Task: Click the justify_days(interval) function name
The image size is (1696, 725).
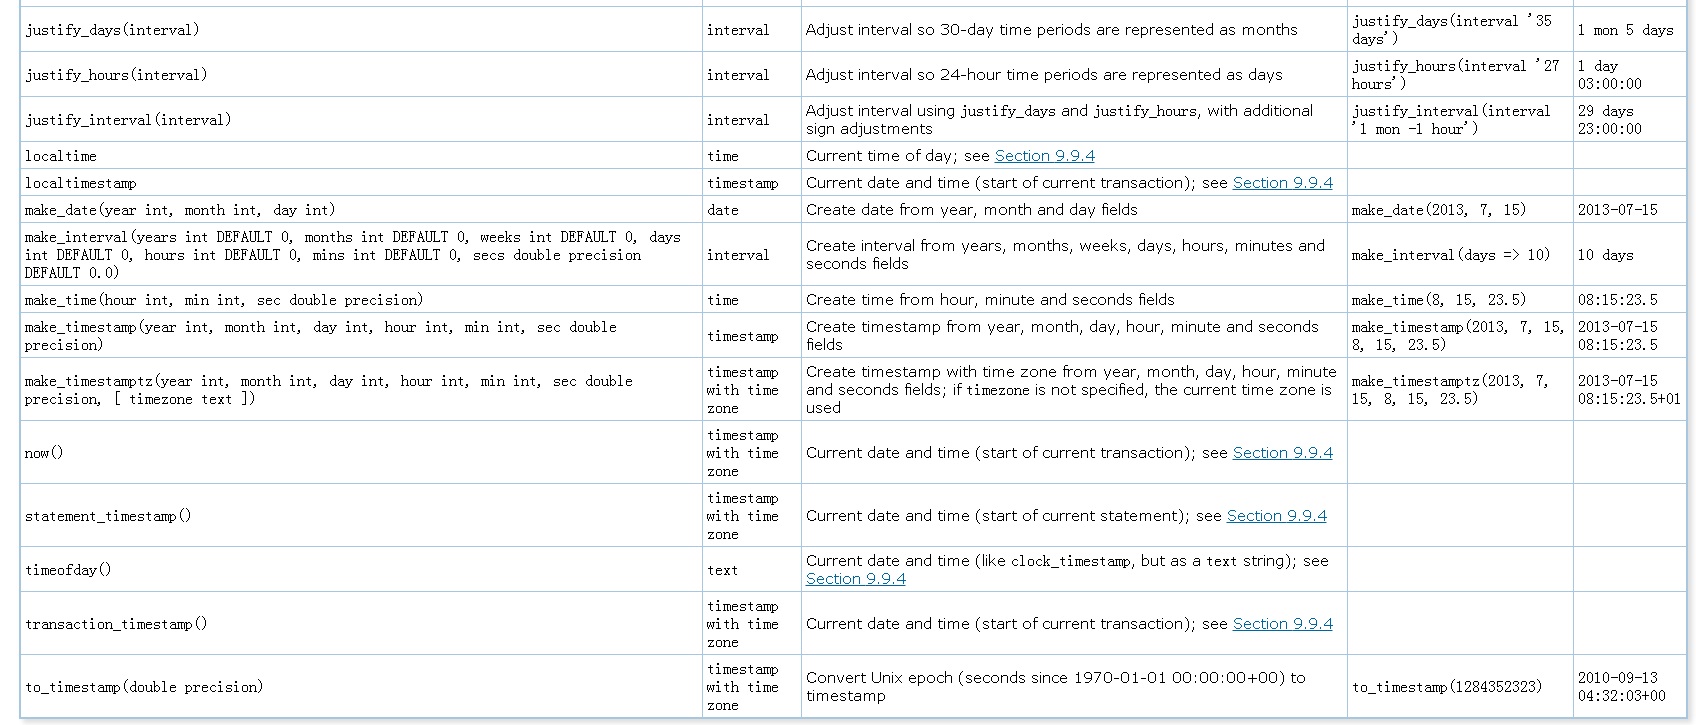Action: (112, 30)
